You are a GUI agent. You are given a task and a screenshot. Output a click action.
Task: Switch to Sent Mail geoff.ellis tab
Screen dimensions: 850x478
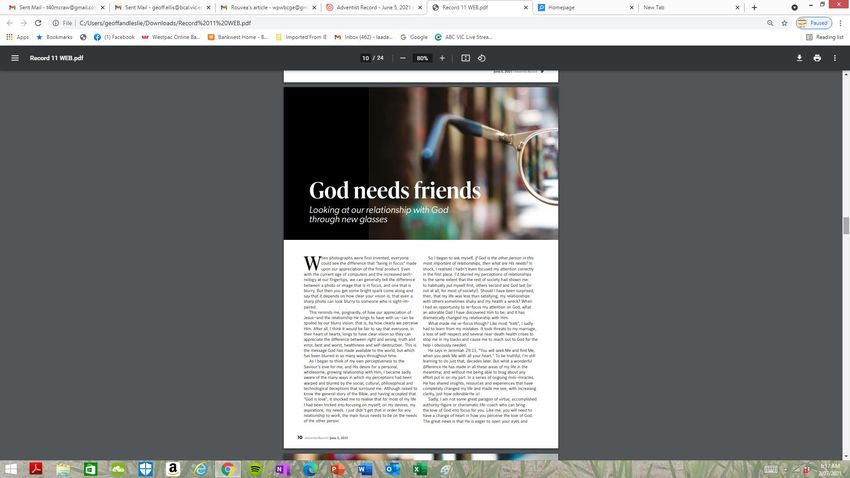[162, 8]
